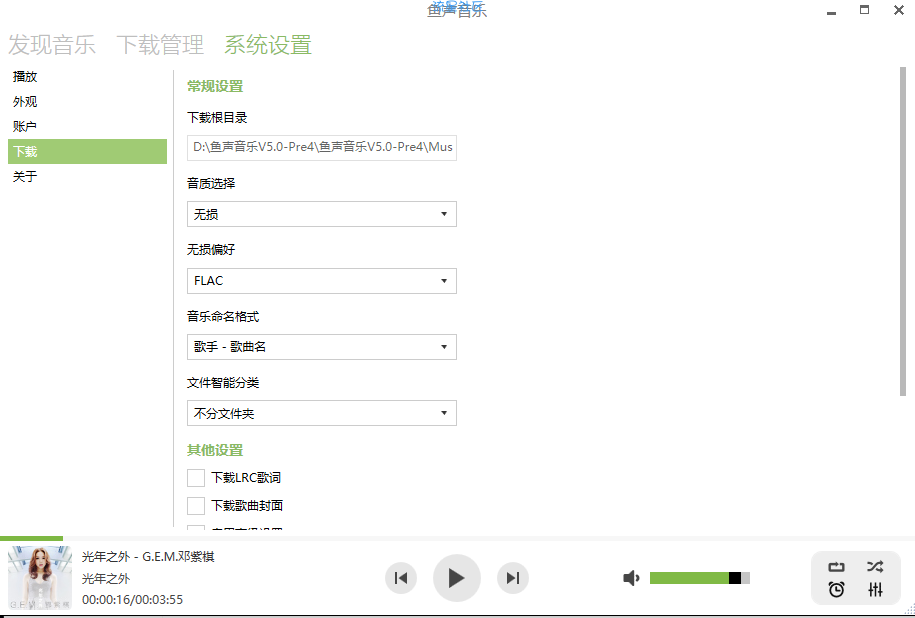Open the sleep timer alarm icon

[836, 589]
